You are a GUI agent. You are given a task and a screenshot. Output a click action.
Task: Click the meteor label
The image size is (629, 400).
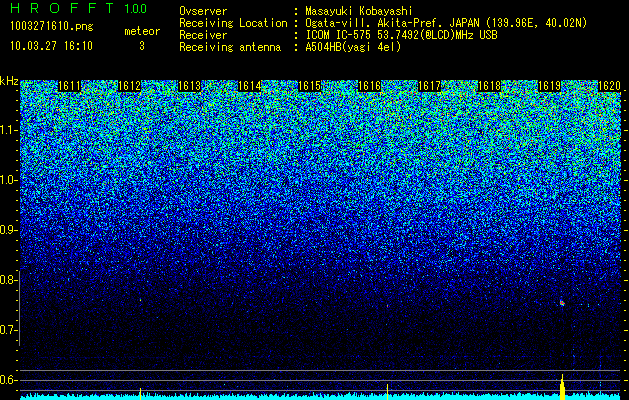click(x=142, y=31)
